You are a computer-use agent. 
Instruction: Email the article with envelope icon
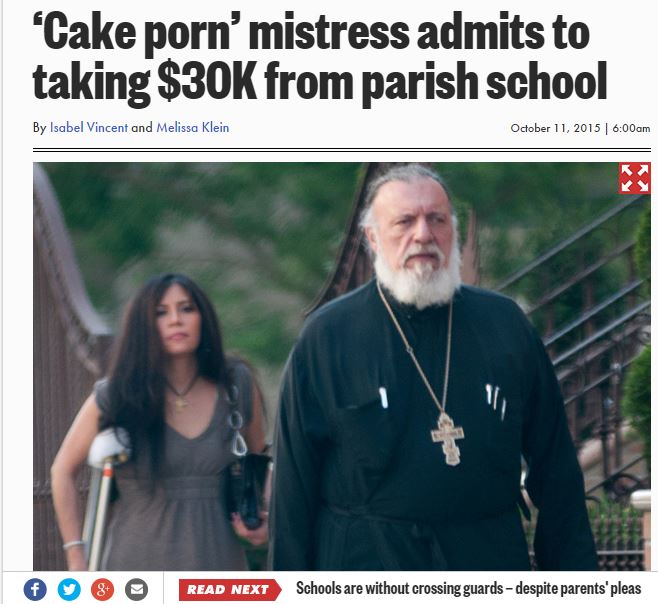(x=137, y=589)
